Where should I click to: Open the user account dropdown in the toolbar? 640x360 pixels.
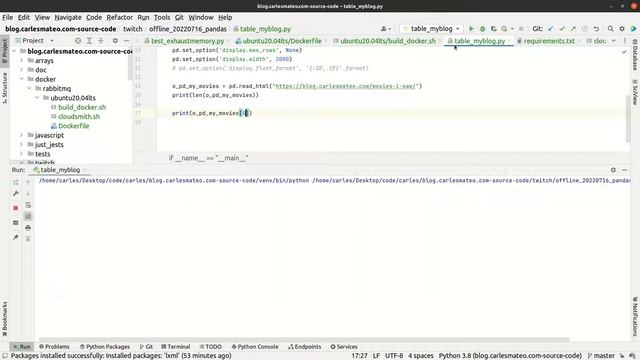click(386, 29)
